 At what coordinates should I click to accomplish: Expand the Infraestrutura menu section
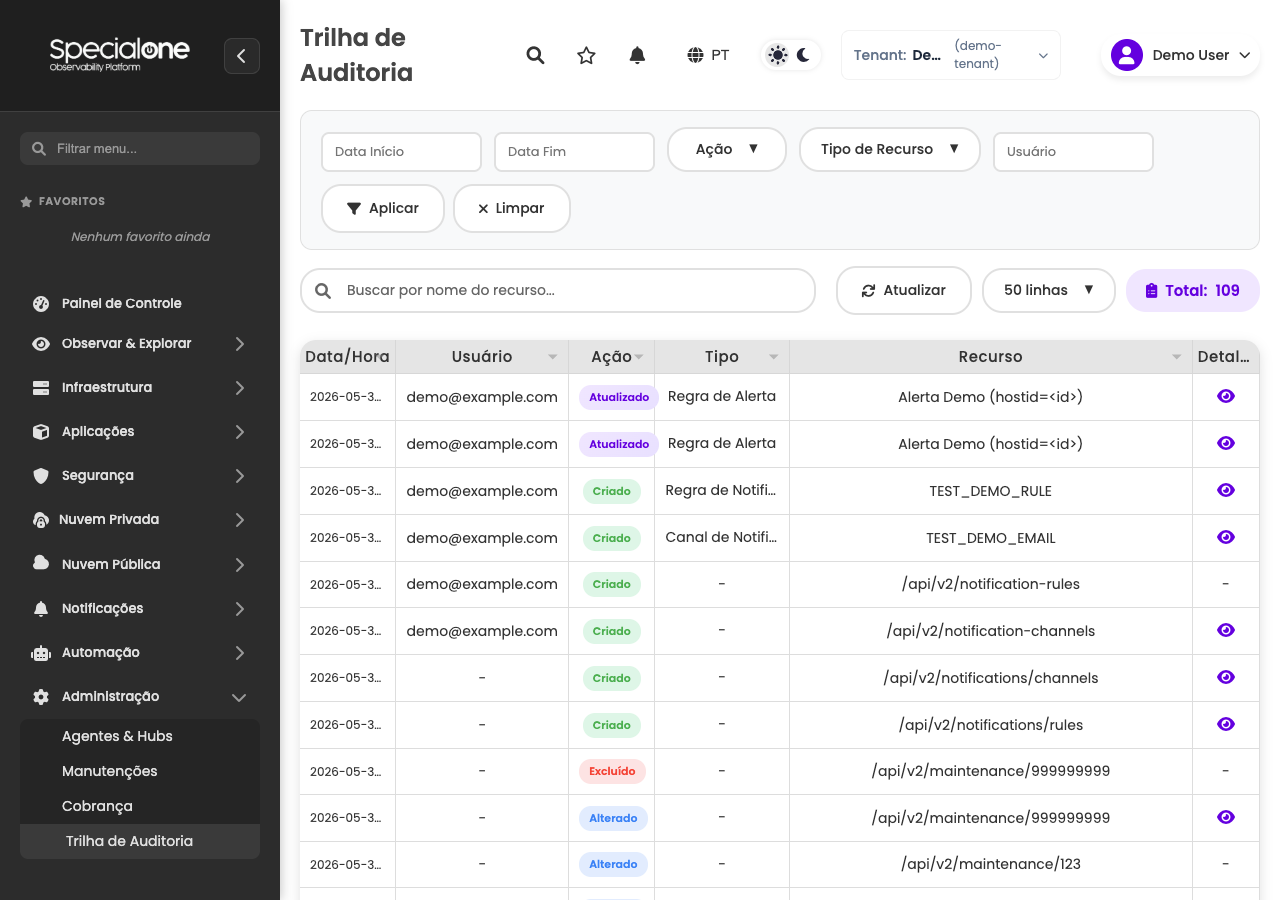pyautogui.click(x=140, y=387)
